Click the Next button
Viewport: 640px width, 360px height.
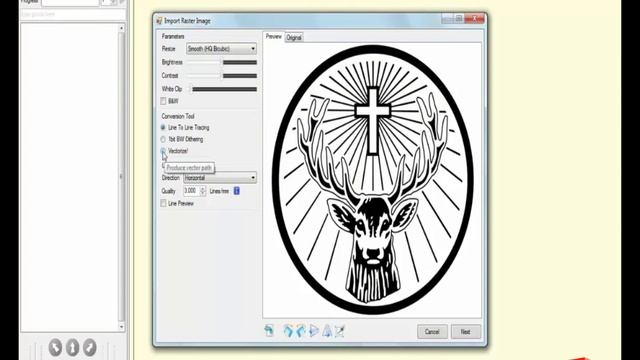coord(466,332)
